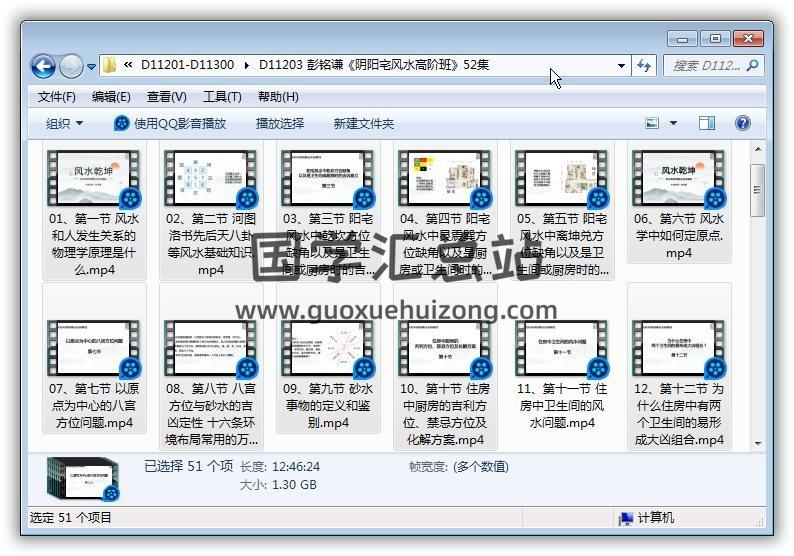Click the search magnifier icon

coord(752,66)
